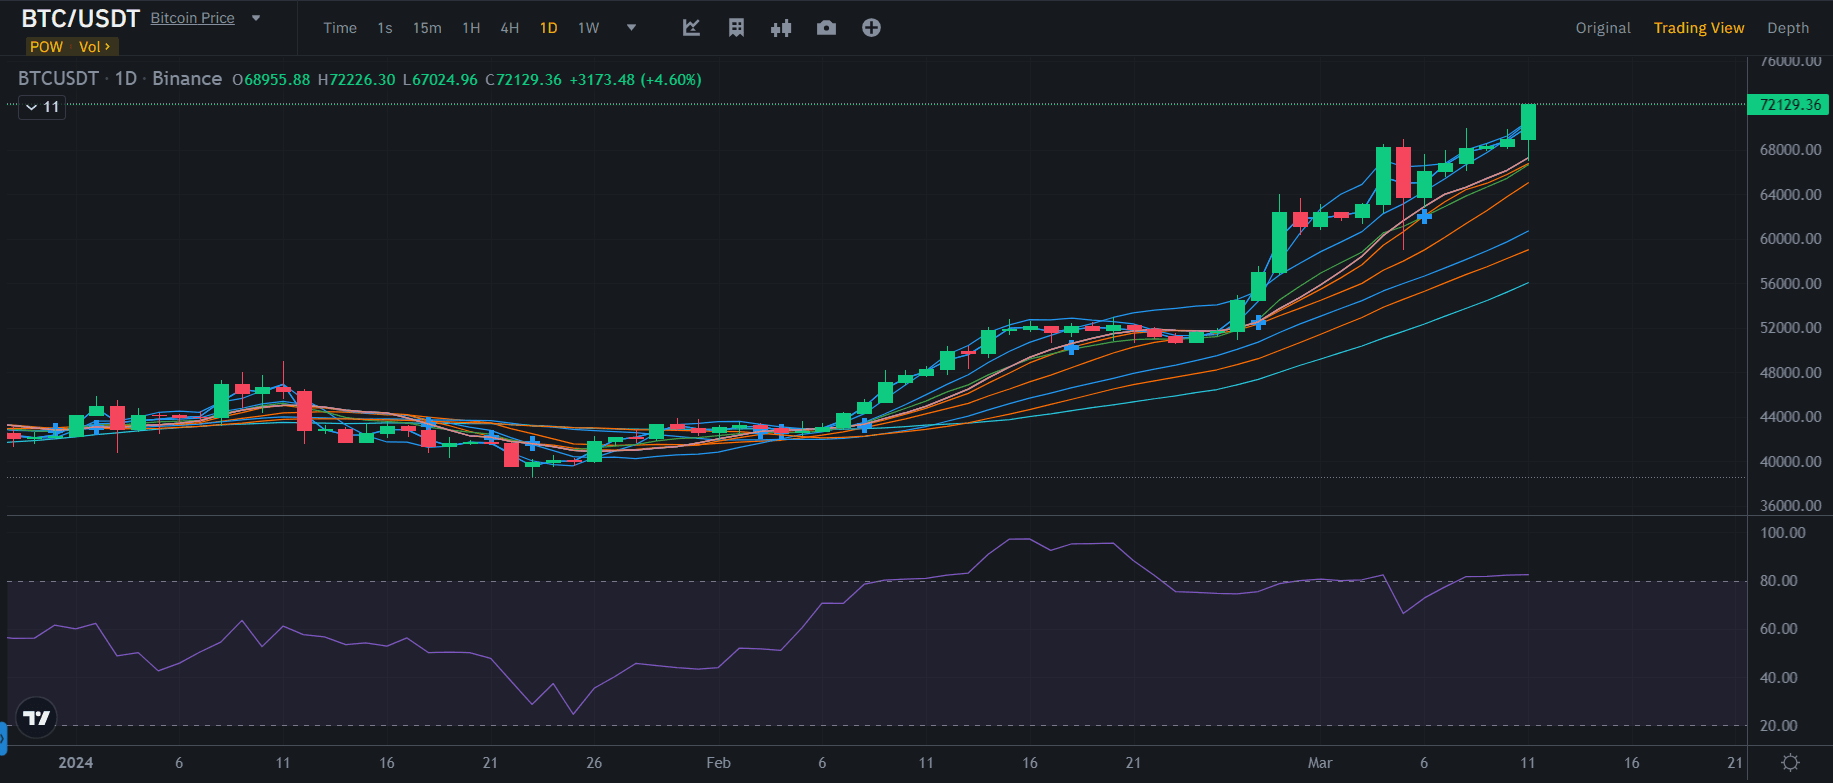
Task: Collapse the 11 indicators legend
Action: pyautogui.click(x=42, y=107)
